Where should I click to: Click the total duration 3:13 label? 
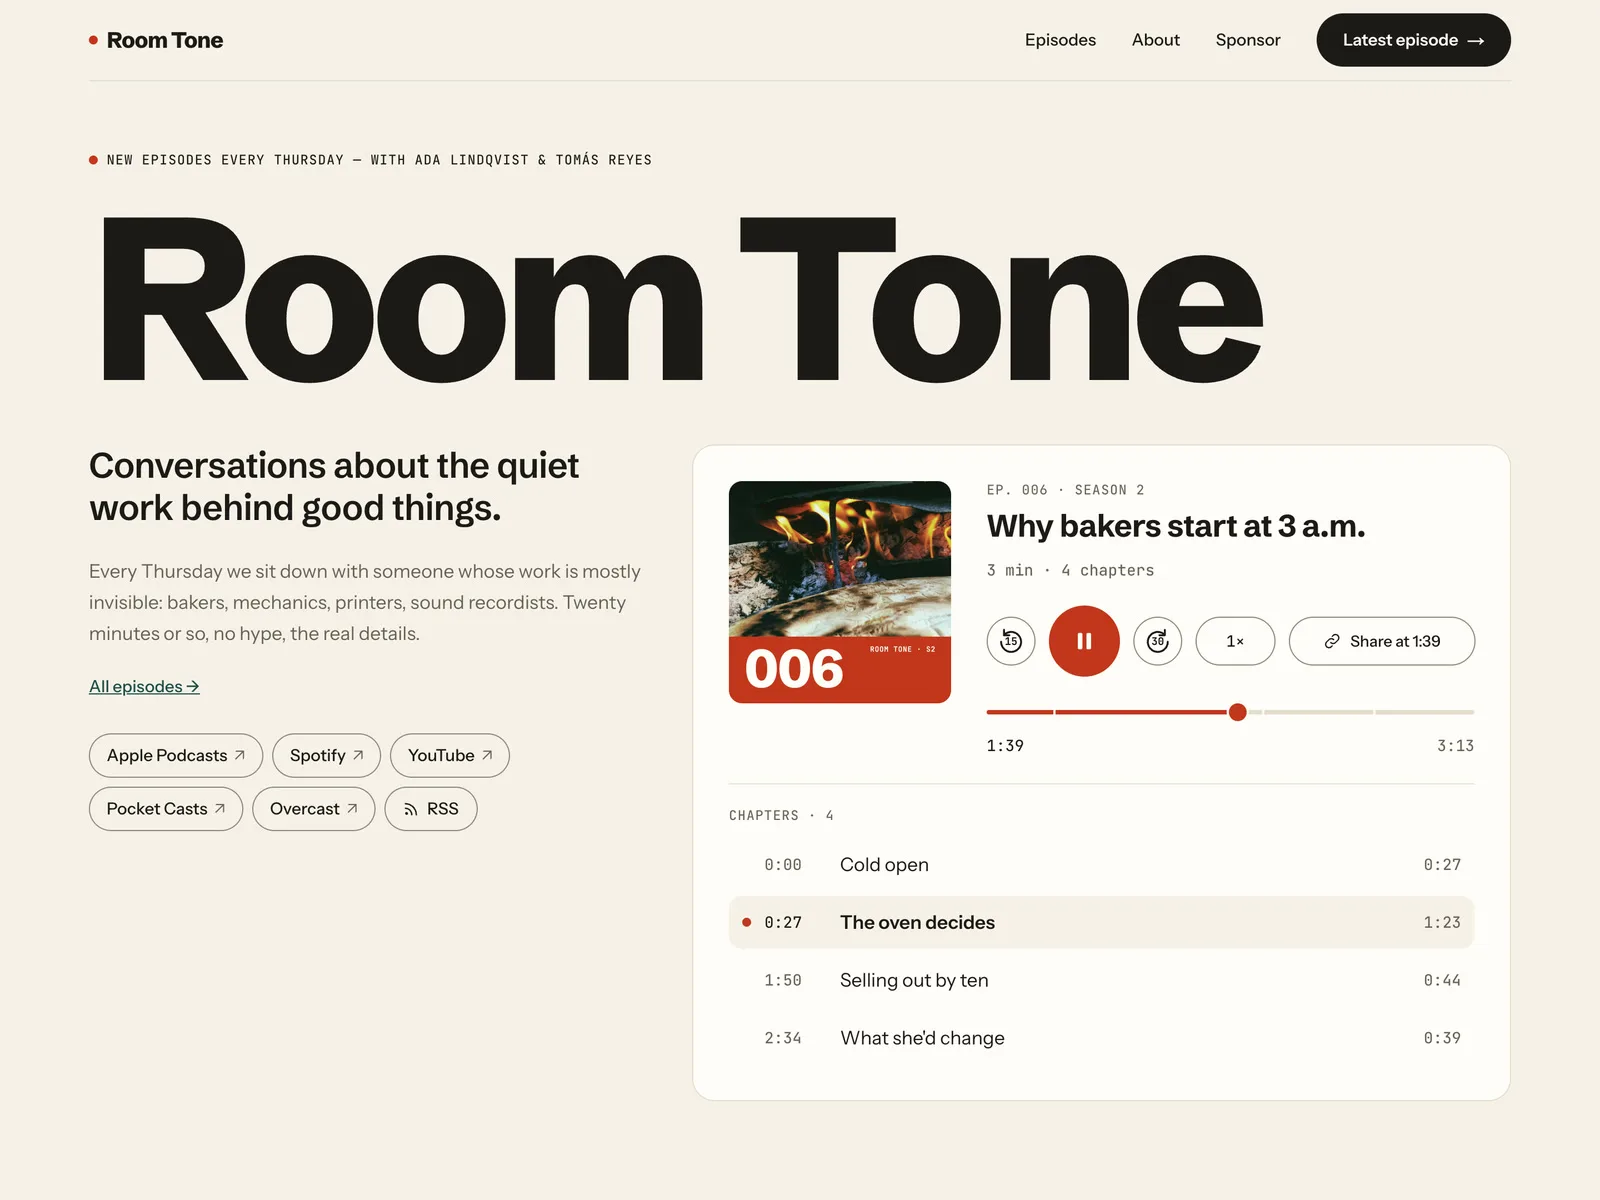[1455, 746]
